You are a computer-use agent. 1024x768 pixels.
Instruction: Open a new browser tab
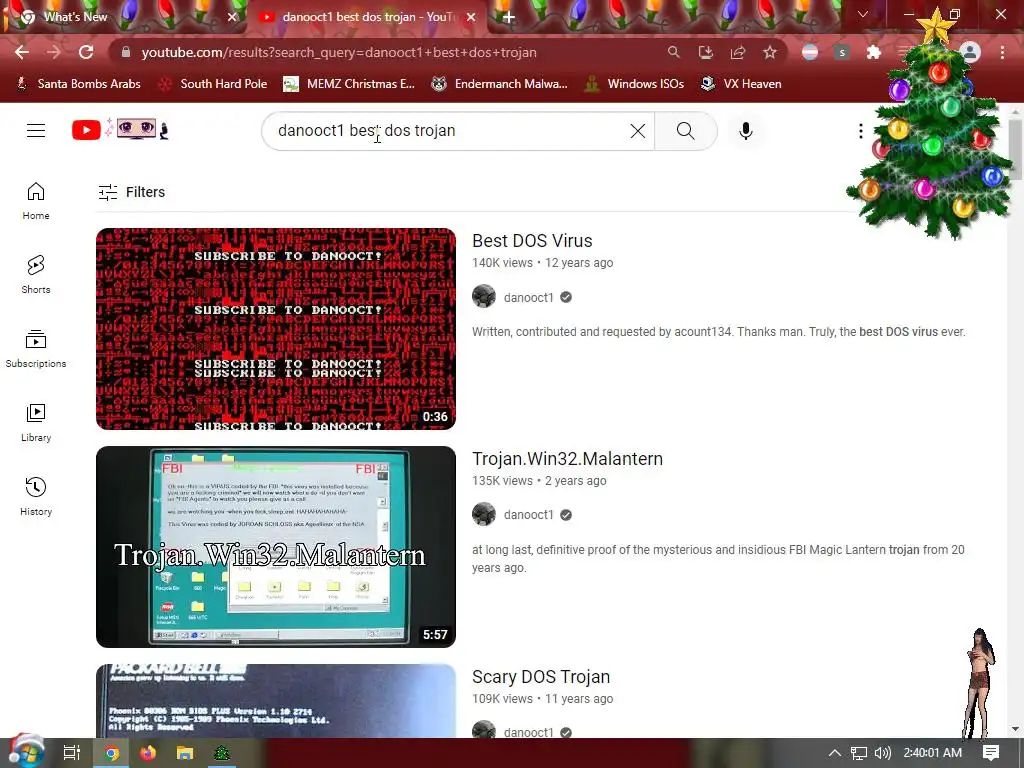[509, 17]
